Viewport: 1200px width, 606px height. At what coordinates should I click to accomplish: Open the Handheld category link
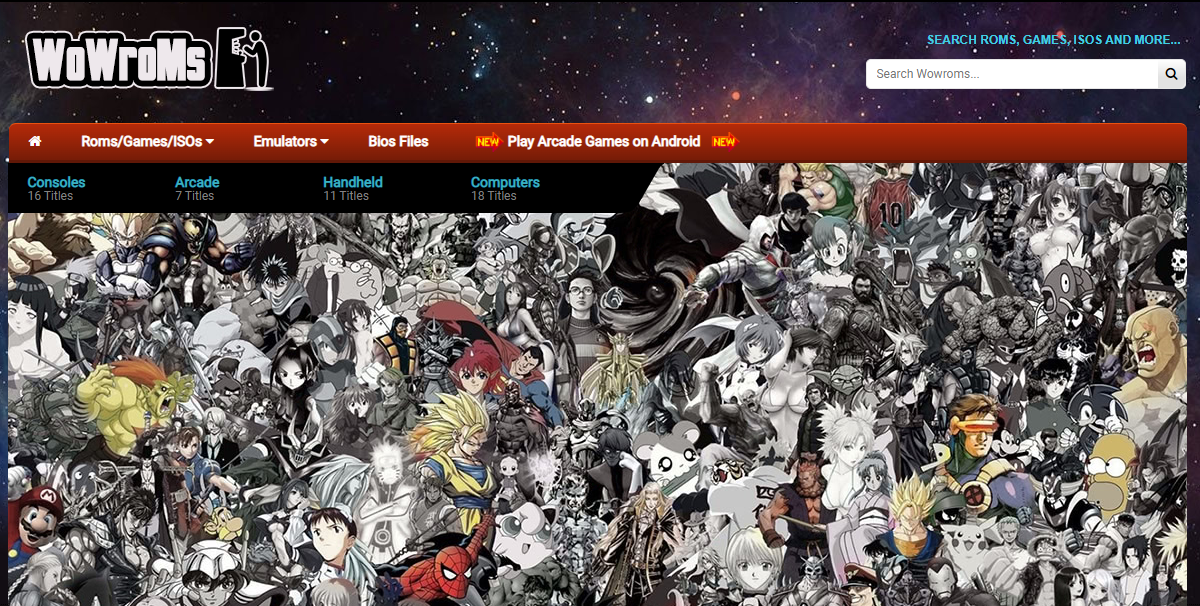point(353,182)
